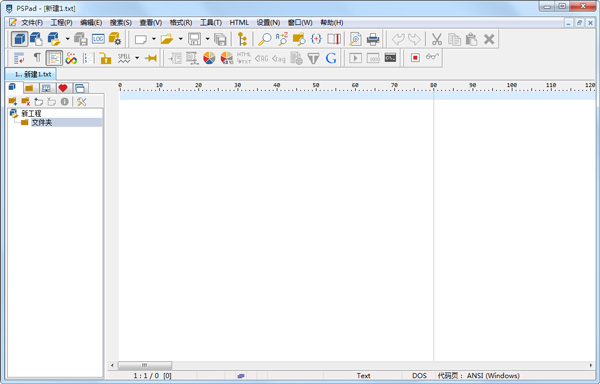
Task: Click the scissors cut icon
Action: [x=437, y=39]
